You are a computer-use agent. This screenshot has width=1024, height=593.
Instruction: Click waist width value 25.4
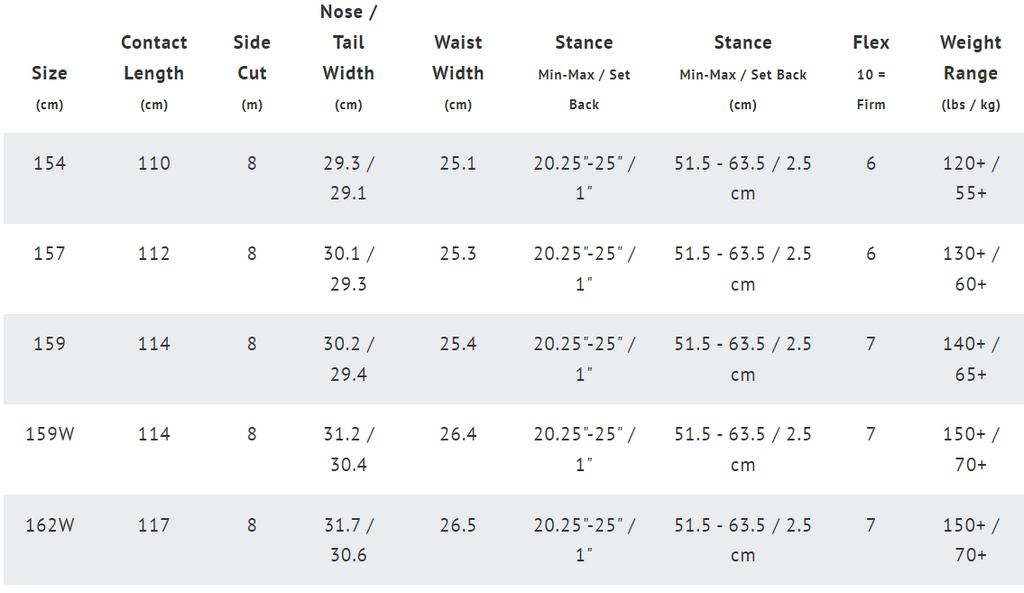458,344
